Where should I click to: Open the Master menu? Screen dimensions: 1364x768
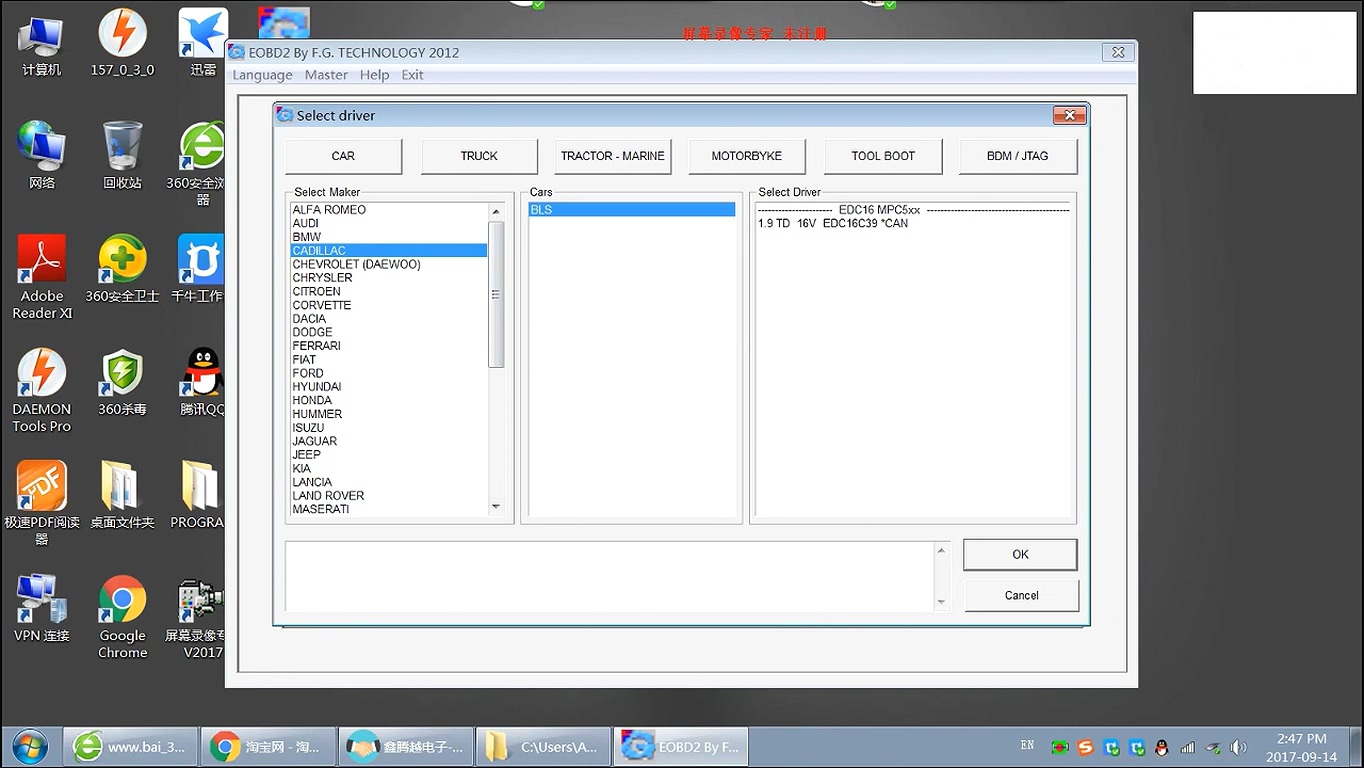pyautogui.click(x=326, y=75)
